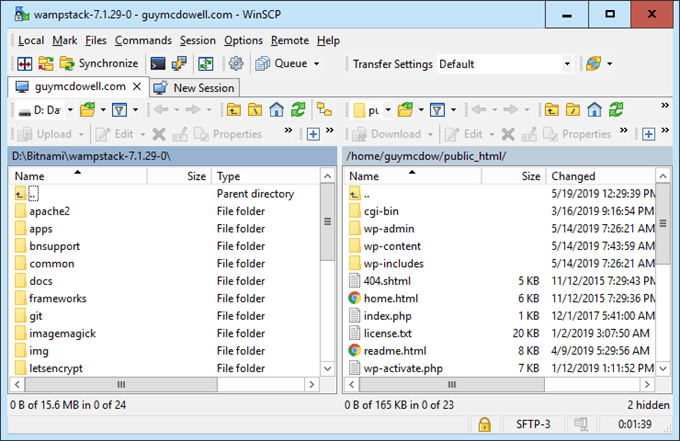This screenshot has height=441, width=680.
Task: Click the globe reconnect icon
Action: [594, 64]
